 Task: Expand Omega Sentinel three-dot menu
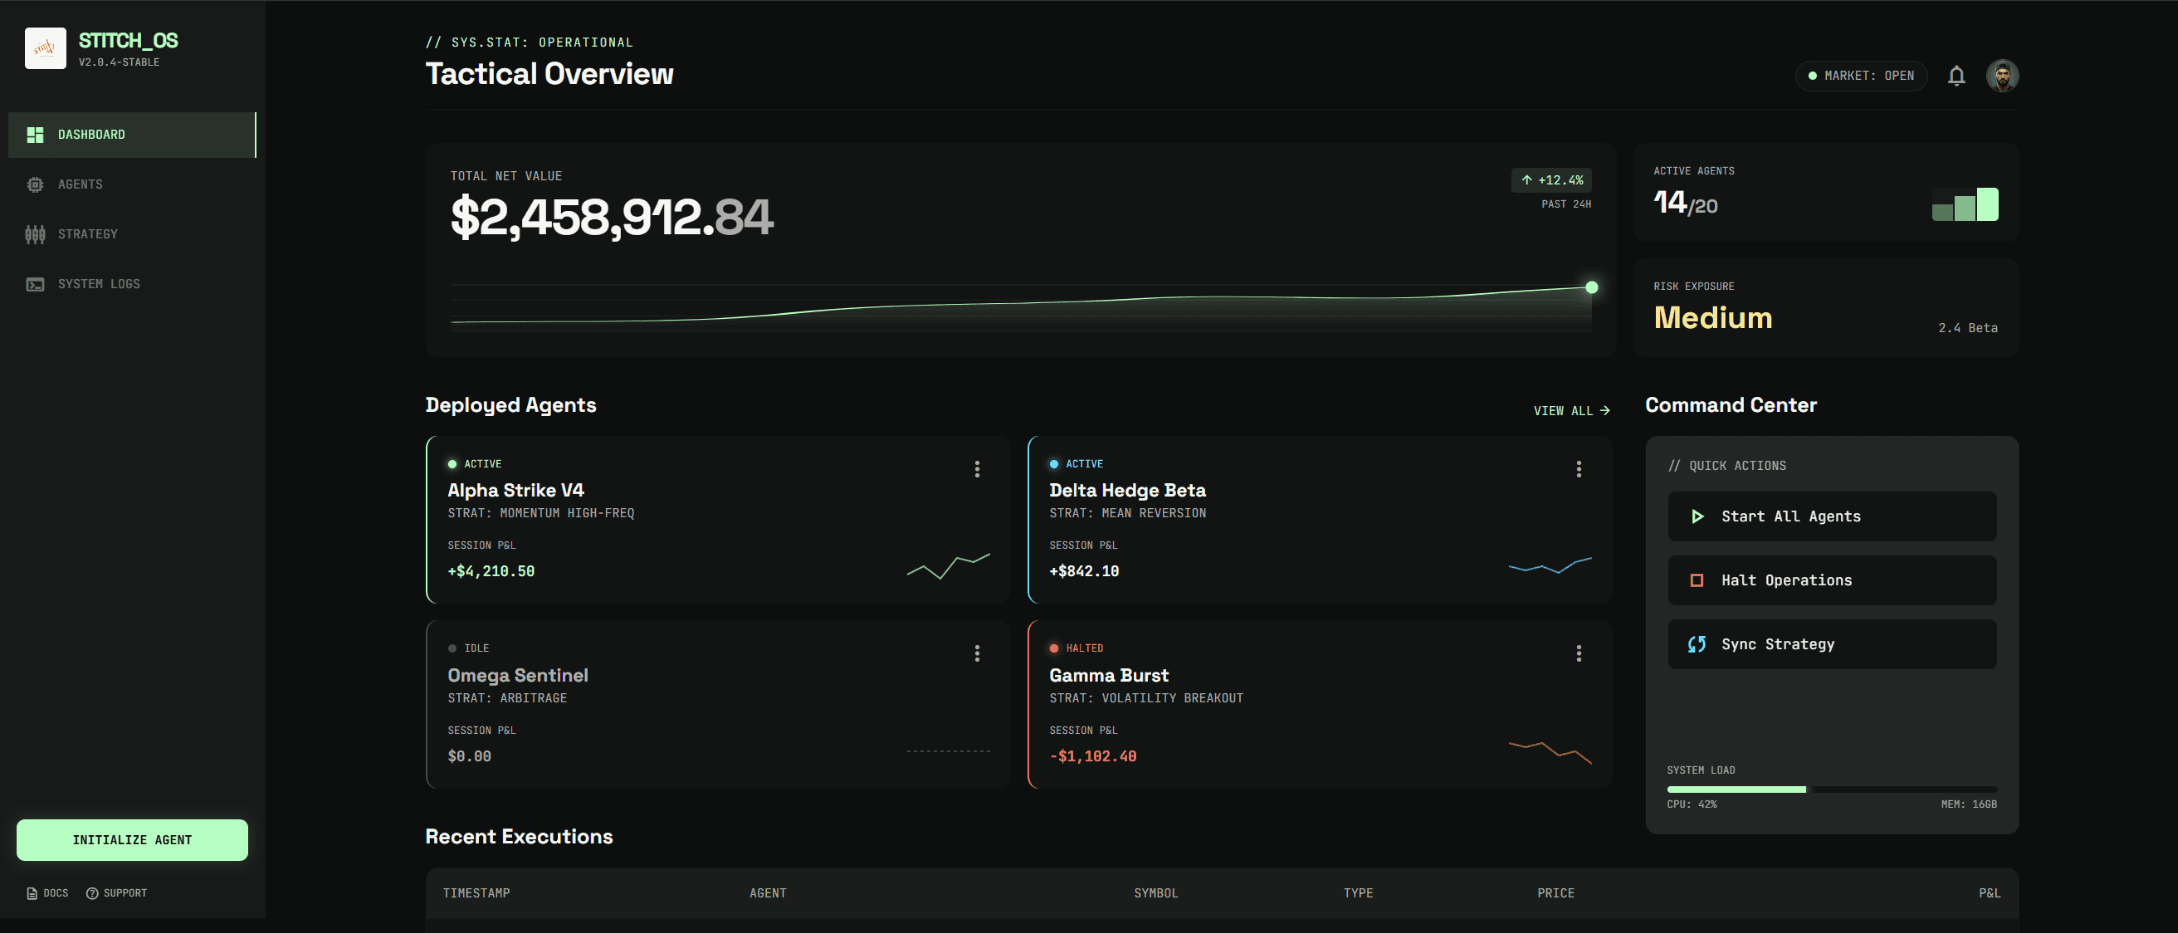(977, 653)
